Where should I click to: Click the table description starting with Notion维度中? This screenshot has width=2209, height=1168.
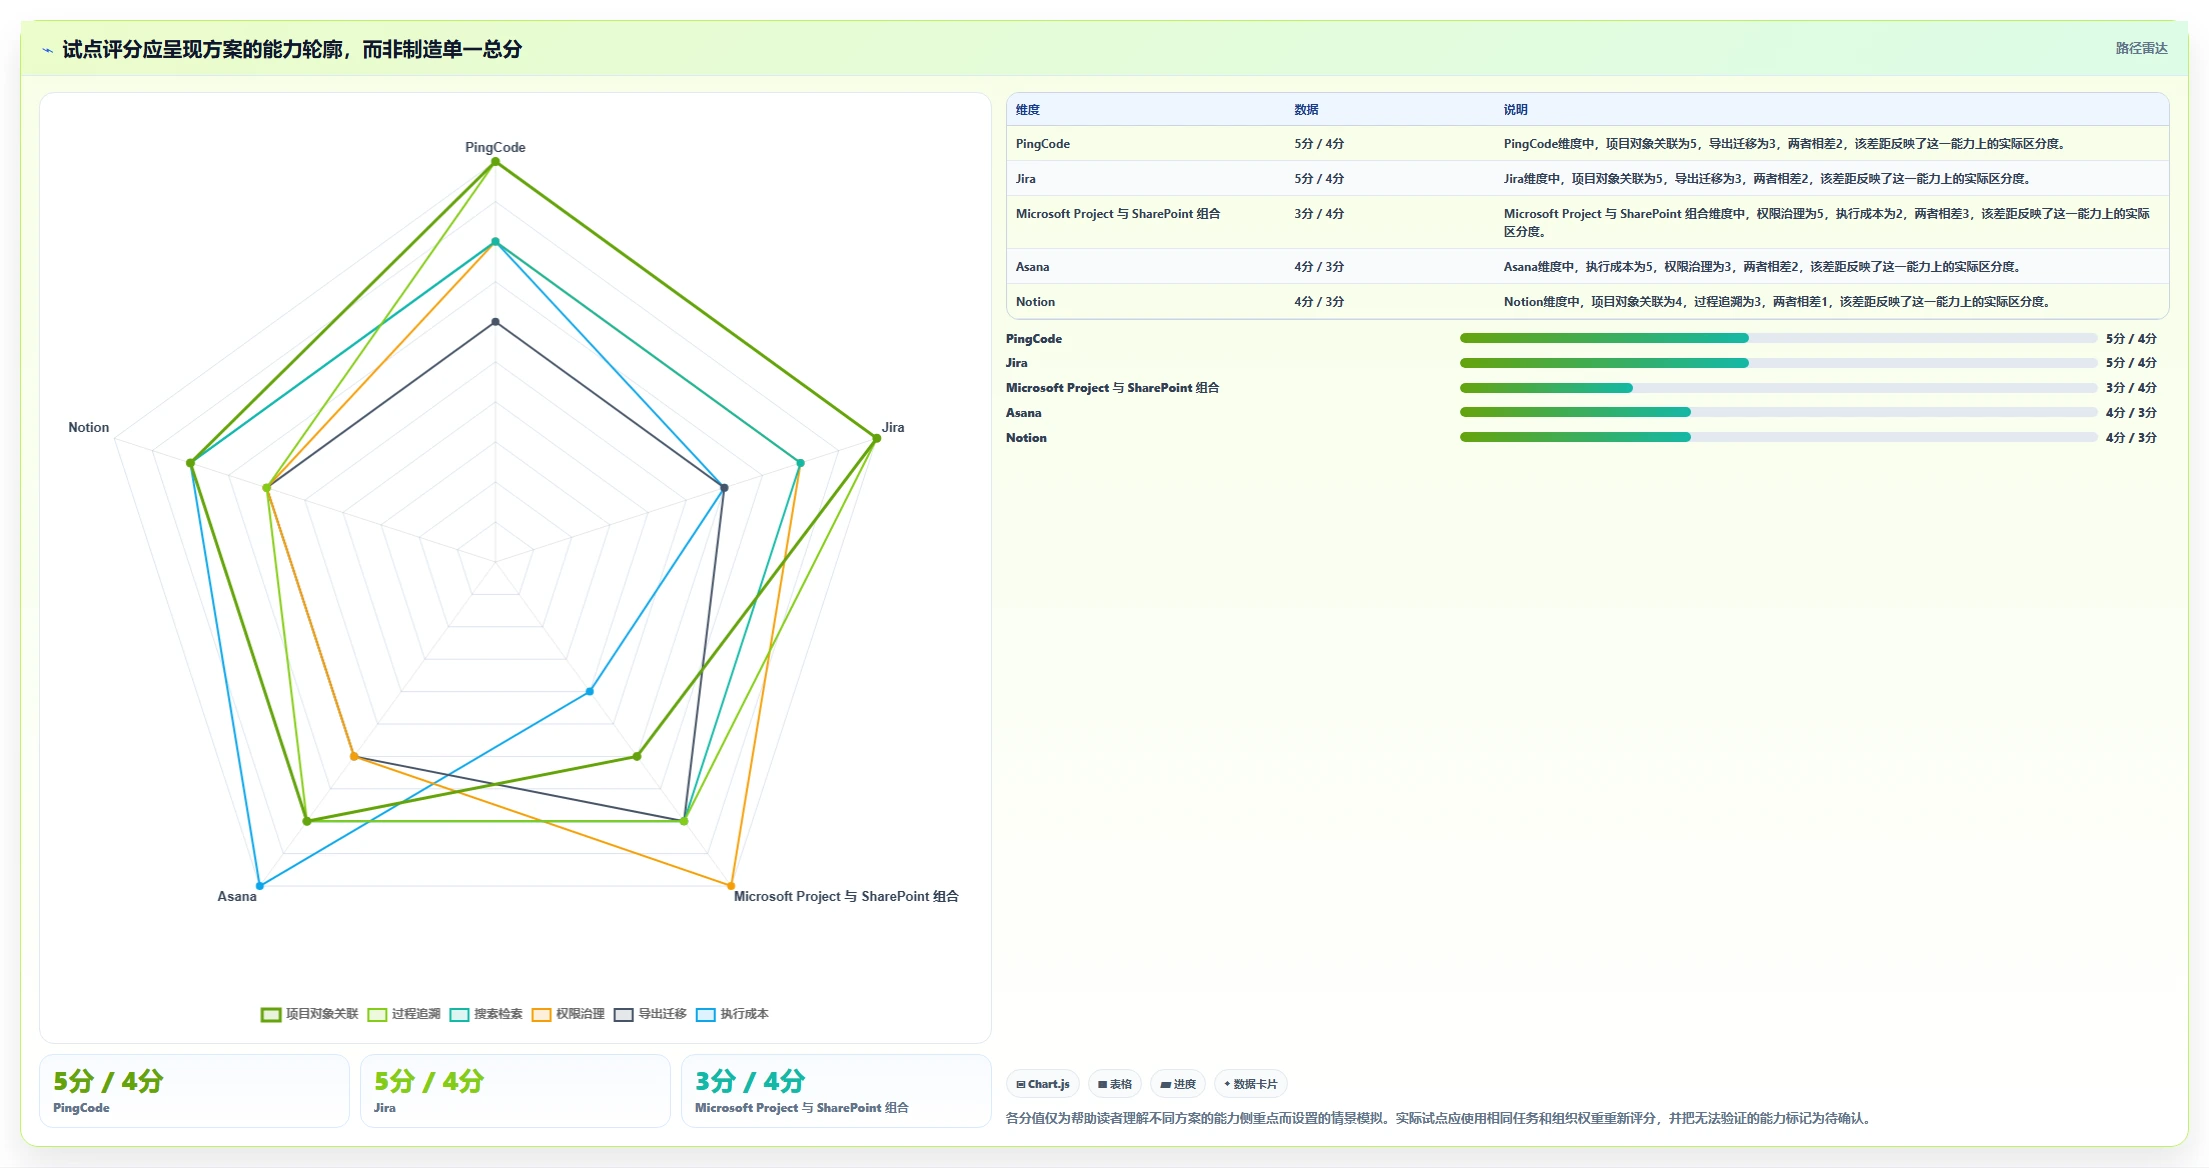(x=1777, y=302)
